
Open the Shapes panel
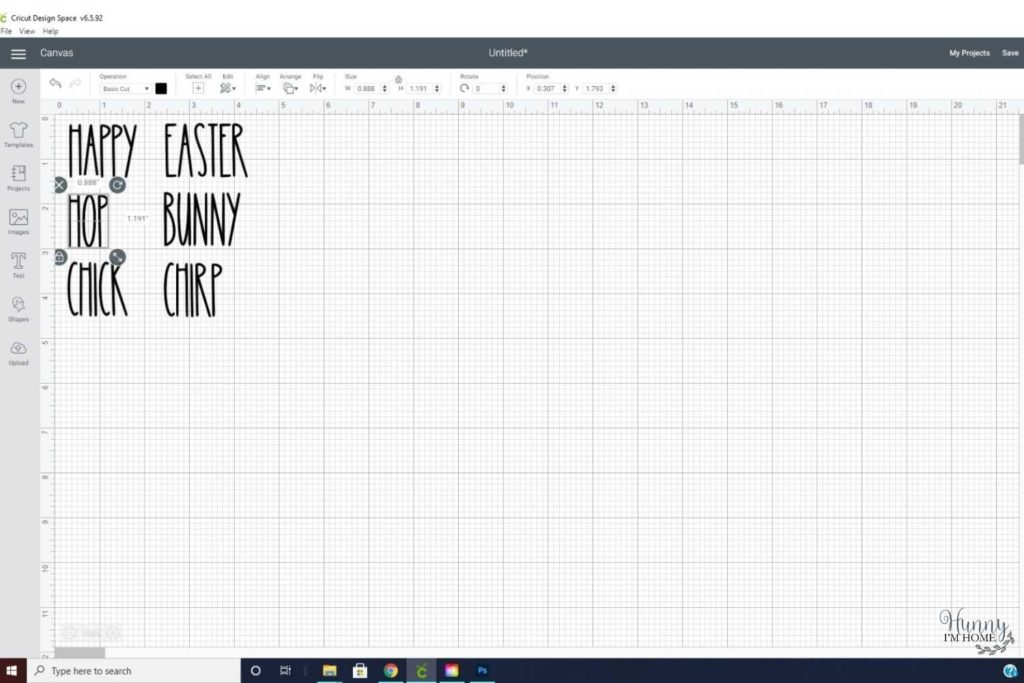click(18, 309)
